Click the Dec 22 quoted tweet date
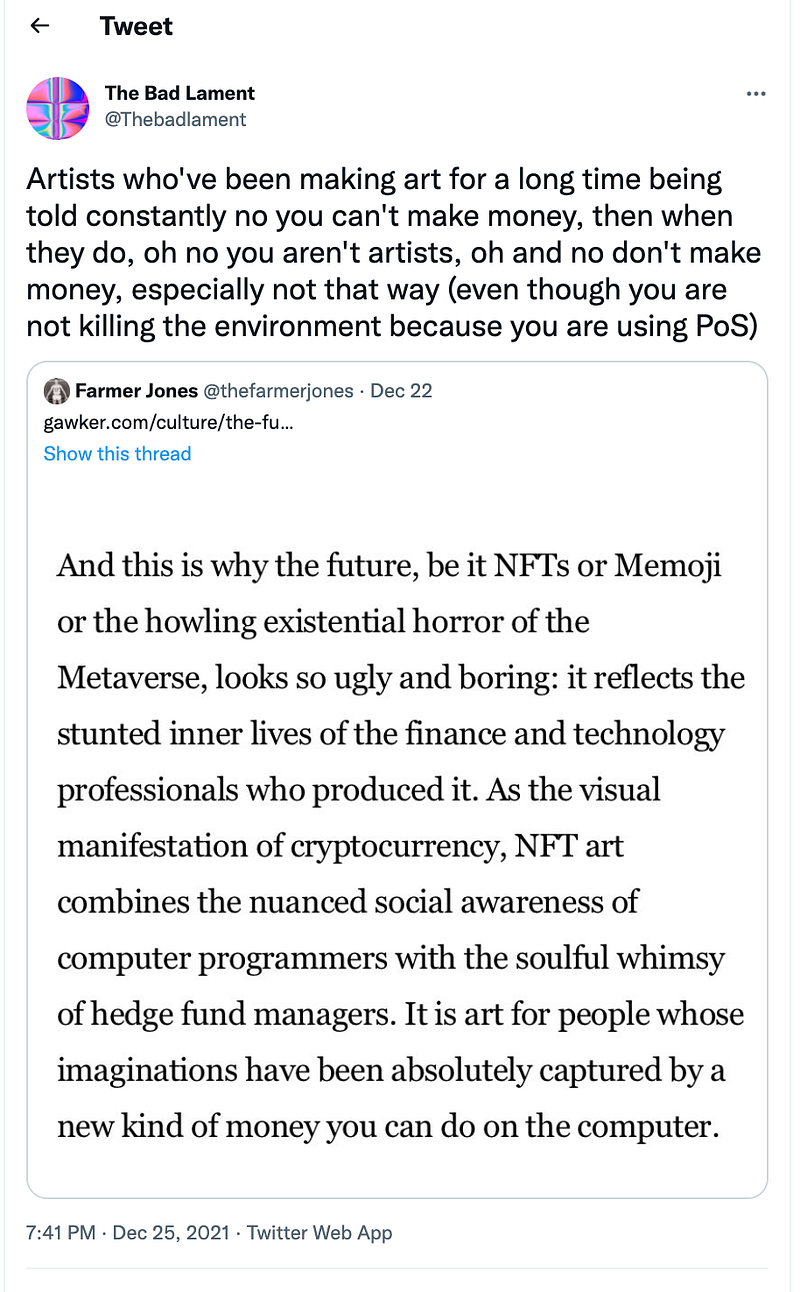This screenshot has height=1292, width=800. coord(401,390)
